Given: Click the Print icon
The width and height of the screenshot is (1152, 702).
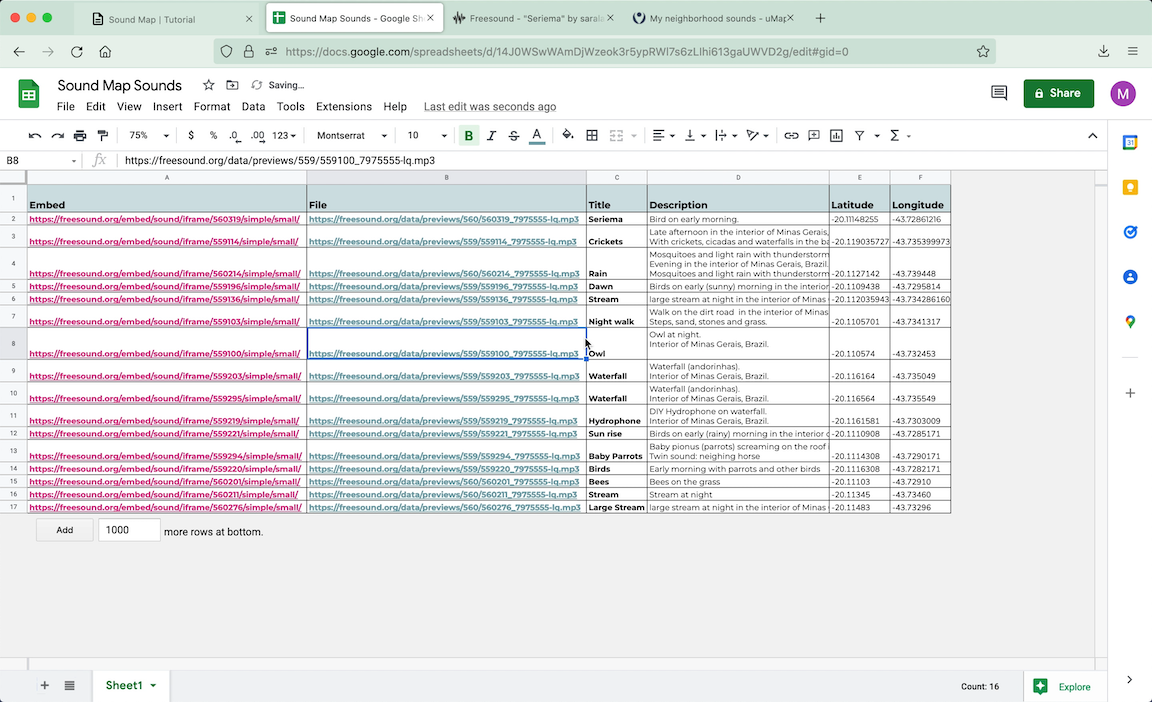Looking at the screenshot, I should pyautogui.click(x=80, y=136).
